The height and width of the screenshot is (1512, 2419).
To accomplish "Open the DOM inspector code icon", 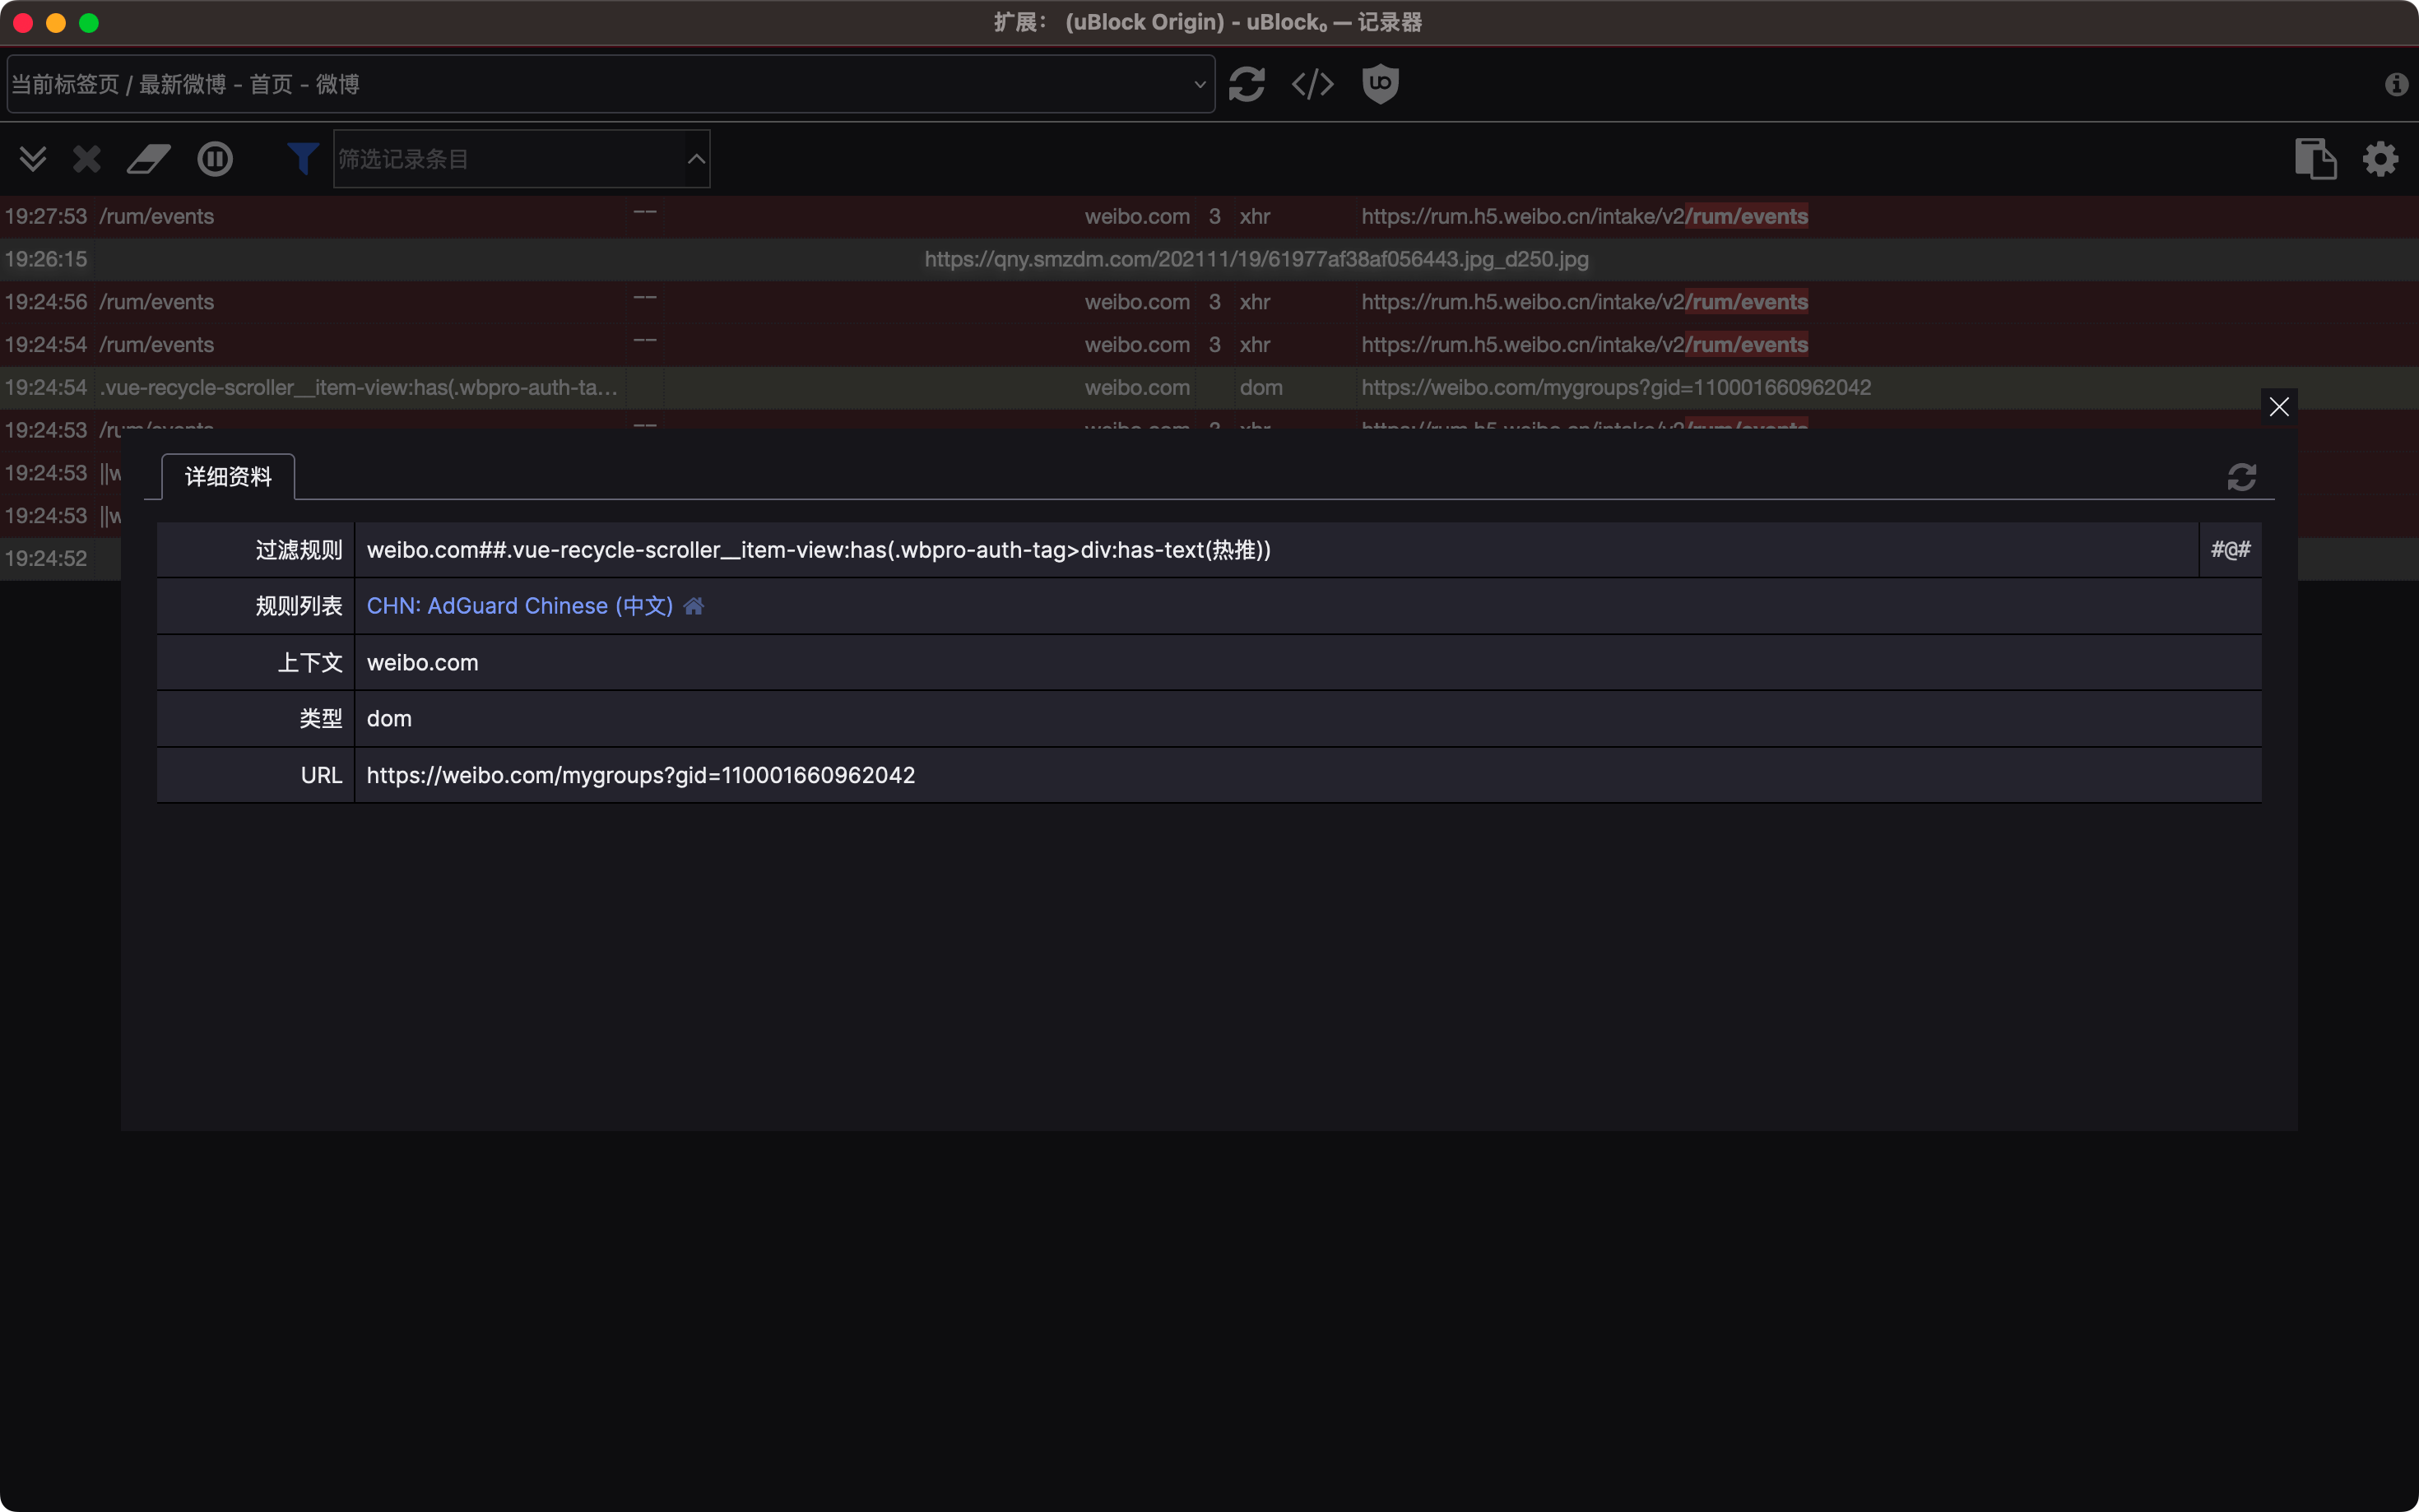I will tap(1312, 84).
